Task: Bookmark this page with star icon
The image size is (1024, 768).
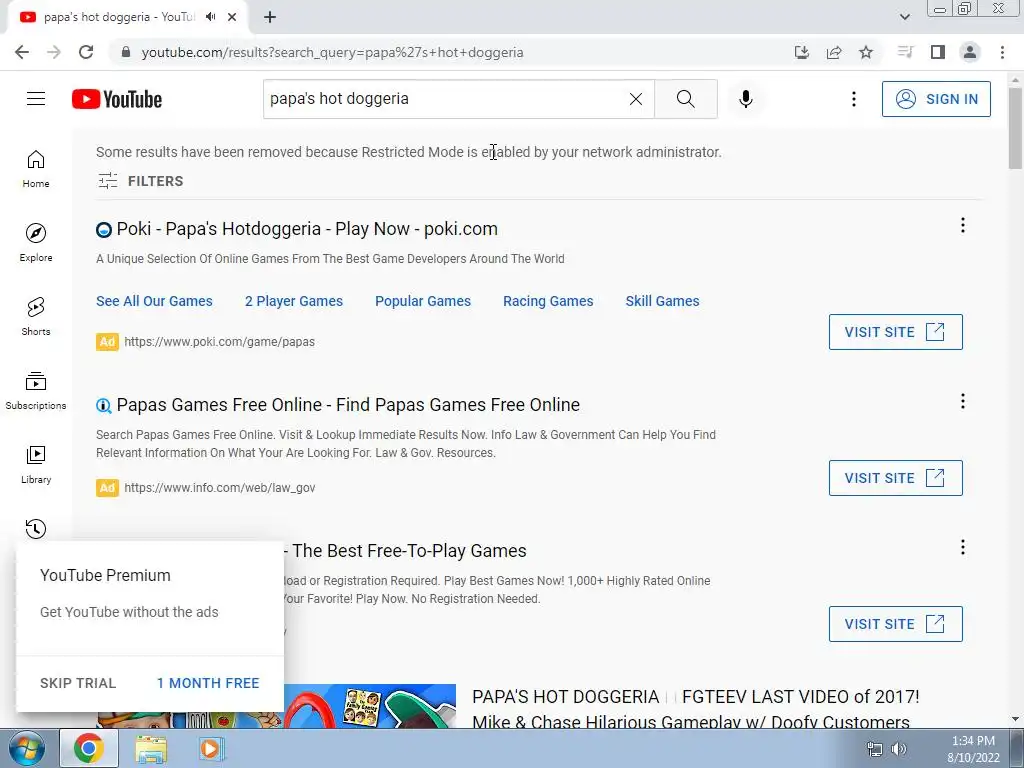Action: (x=866, y=52)
